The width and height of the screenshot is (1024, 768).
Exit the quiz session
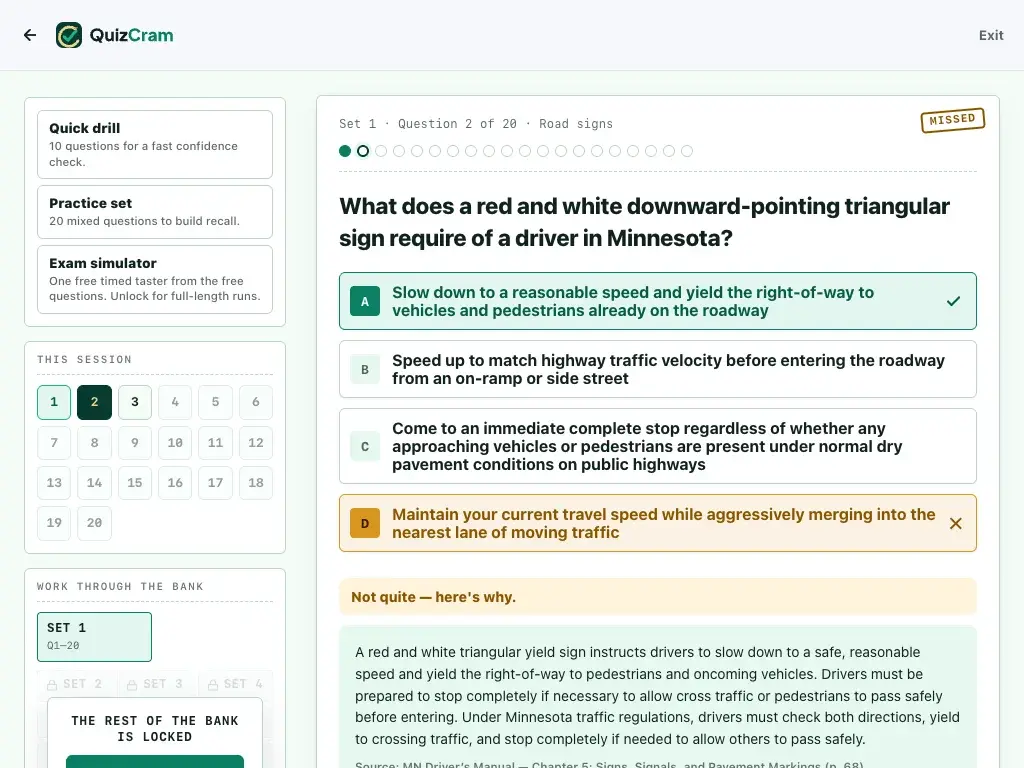click(991, 35)
